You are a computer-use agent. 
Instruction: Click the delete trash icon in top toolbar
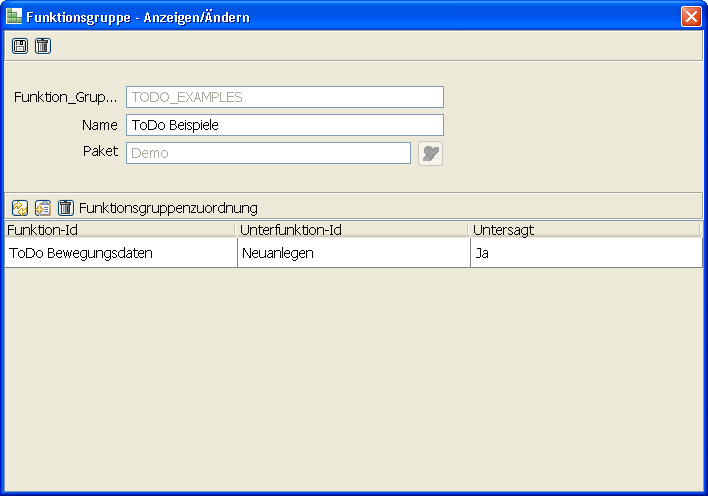[42, 46]
